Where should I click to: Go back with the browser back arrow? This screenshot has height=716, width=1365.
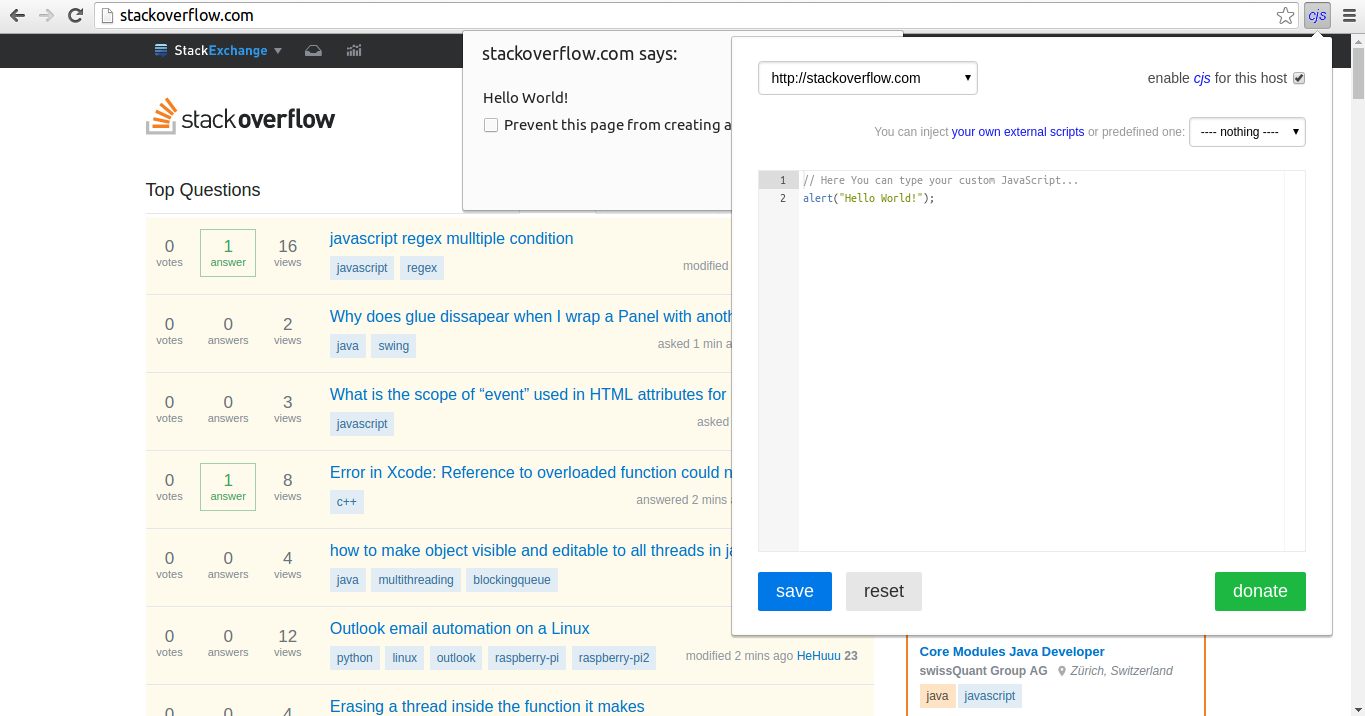[x=17, y=15]
